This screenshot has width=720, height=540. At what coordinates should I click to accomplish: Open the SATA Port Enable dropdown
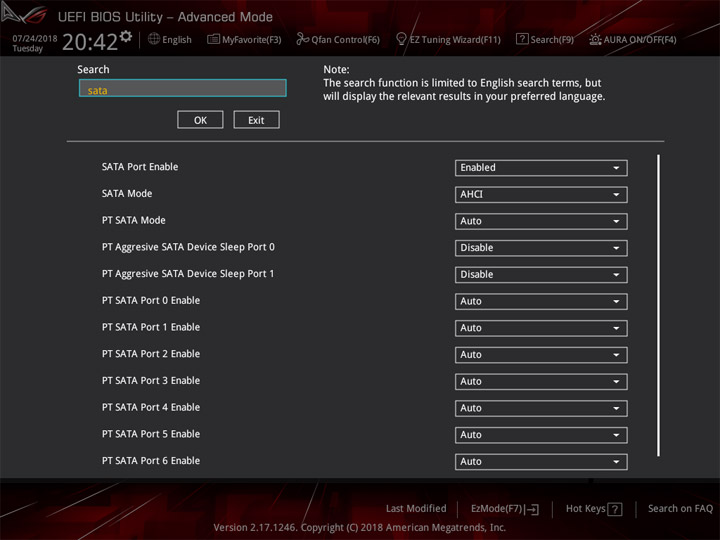[541, 168]
